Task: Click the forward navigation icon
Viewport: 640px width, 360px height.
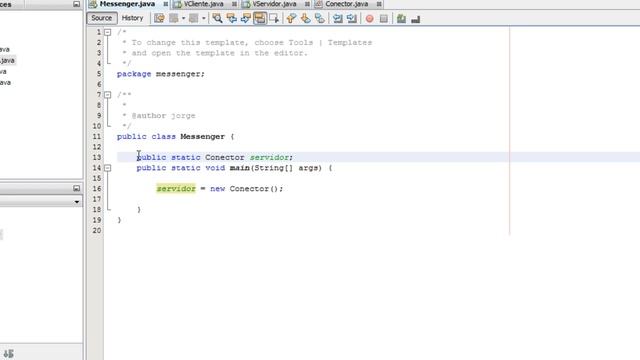Action: click(x=194, y=18)
